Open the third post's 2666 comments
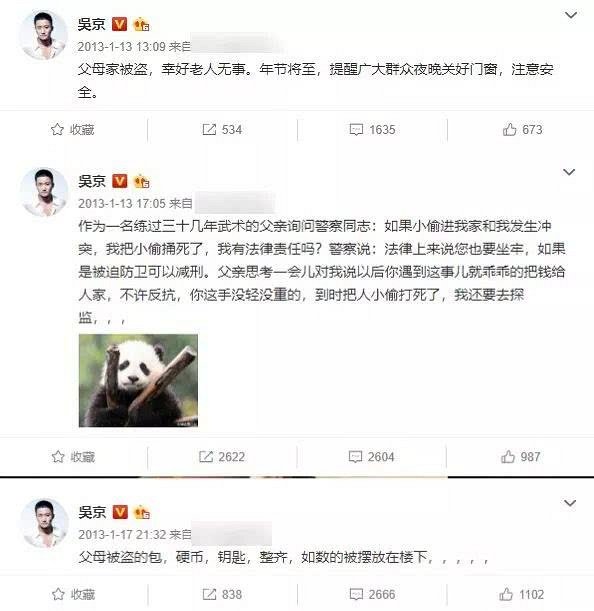The width and height of the screenshot is (594, 611). (x=372, y=594)
